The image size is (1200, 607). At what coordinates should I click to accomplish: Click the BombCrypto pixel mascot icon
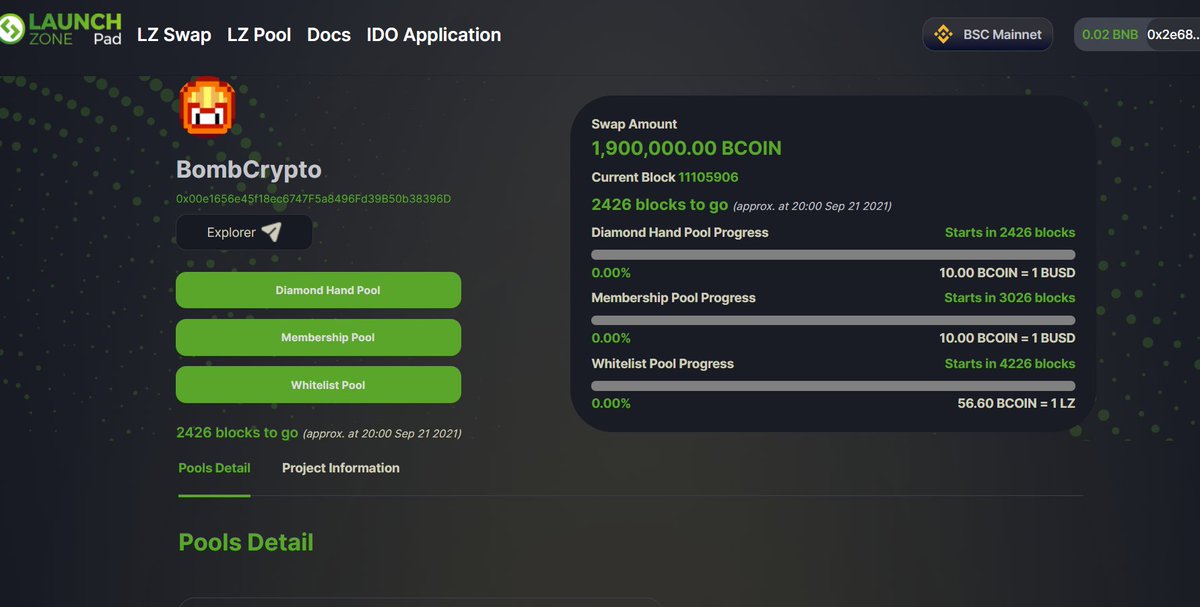207,106
